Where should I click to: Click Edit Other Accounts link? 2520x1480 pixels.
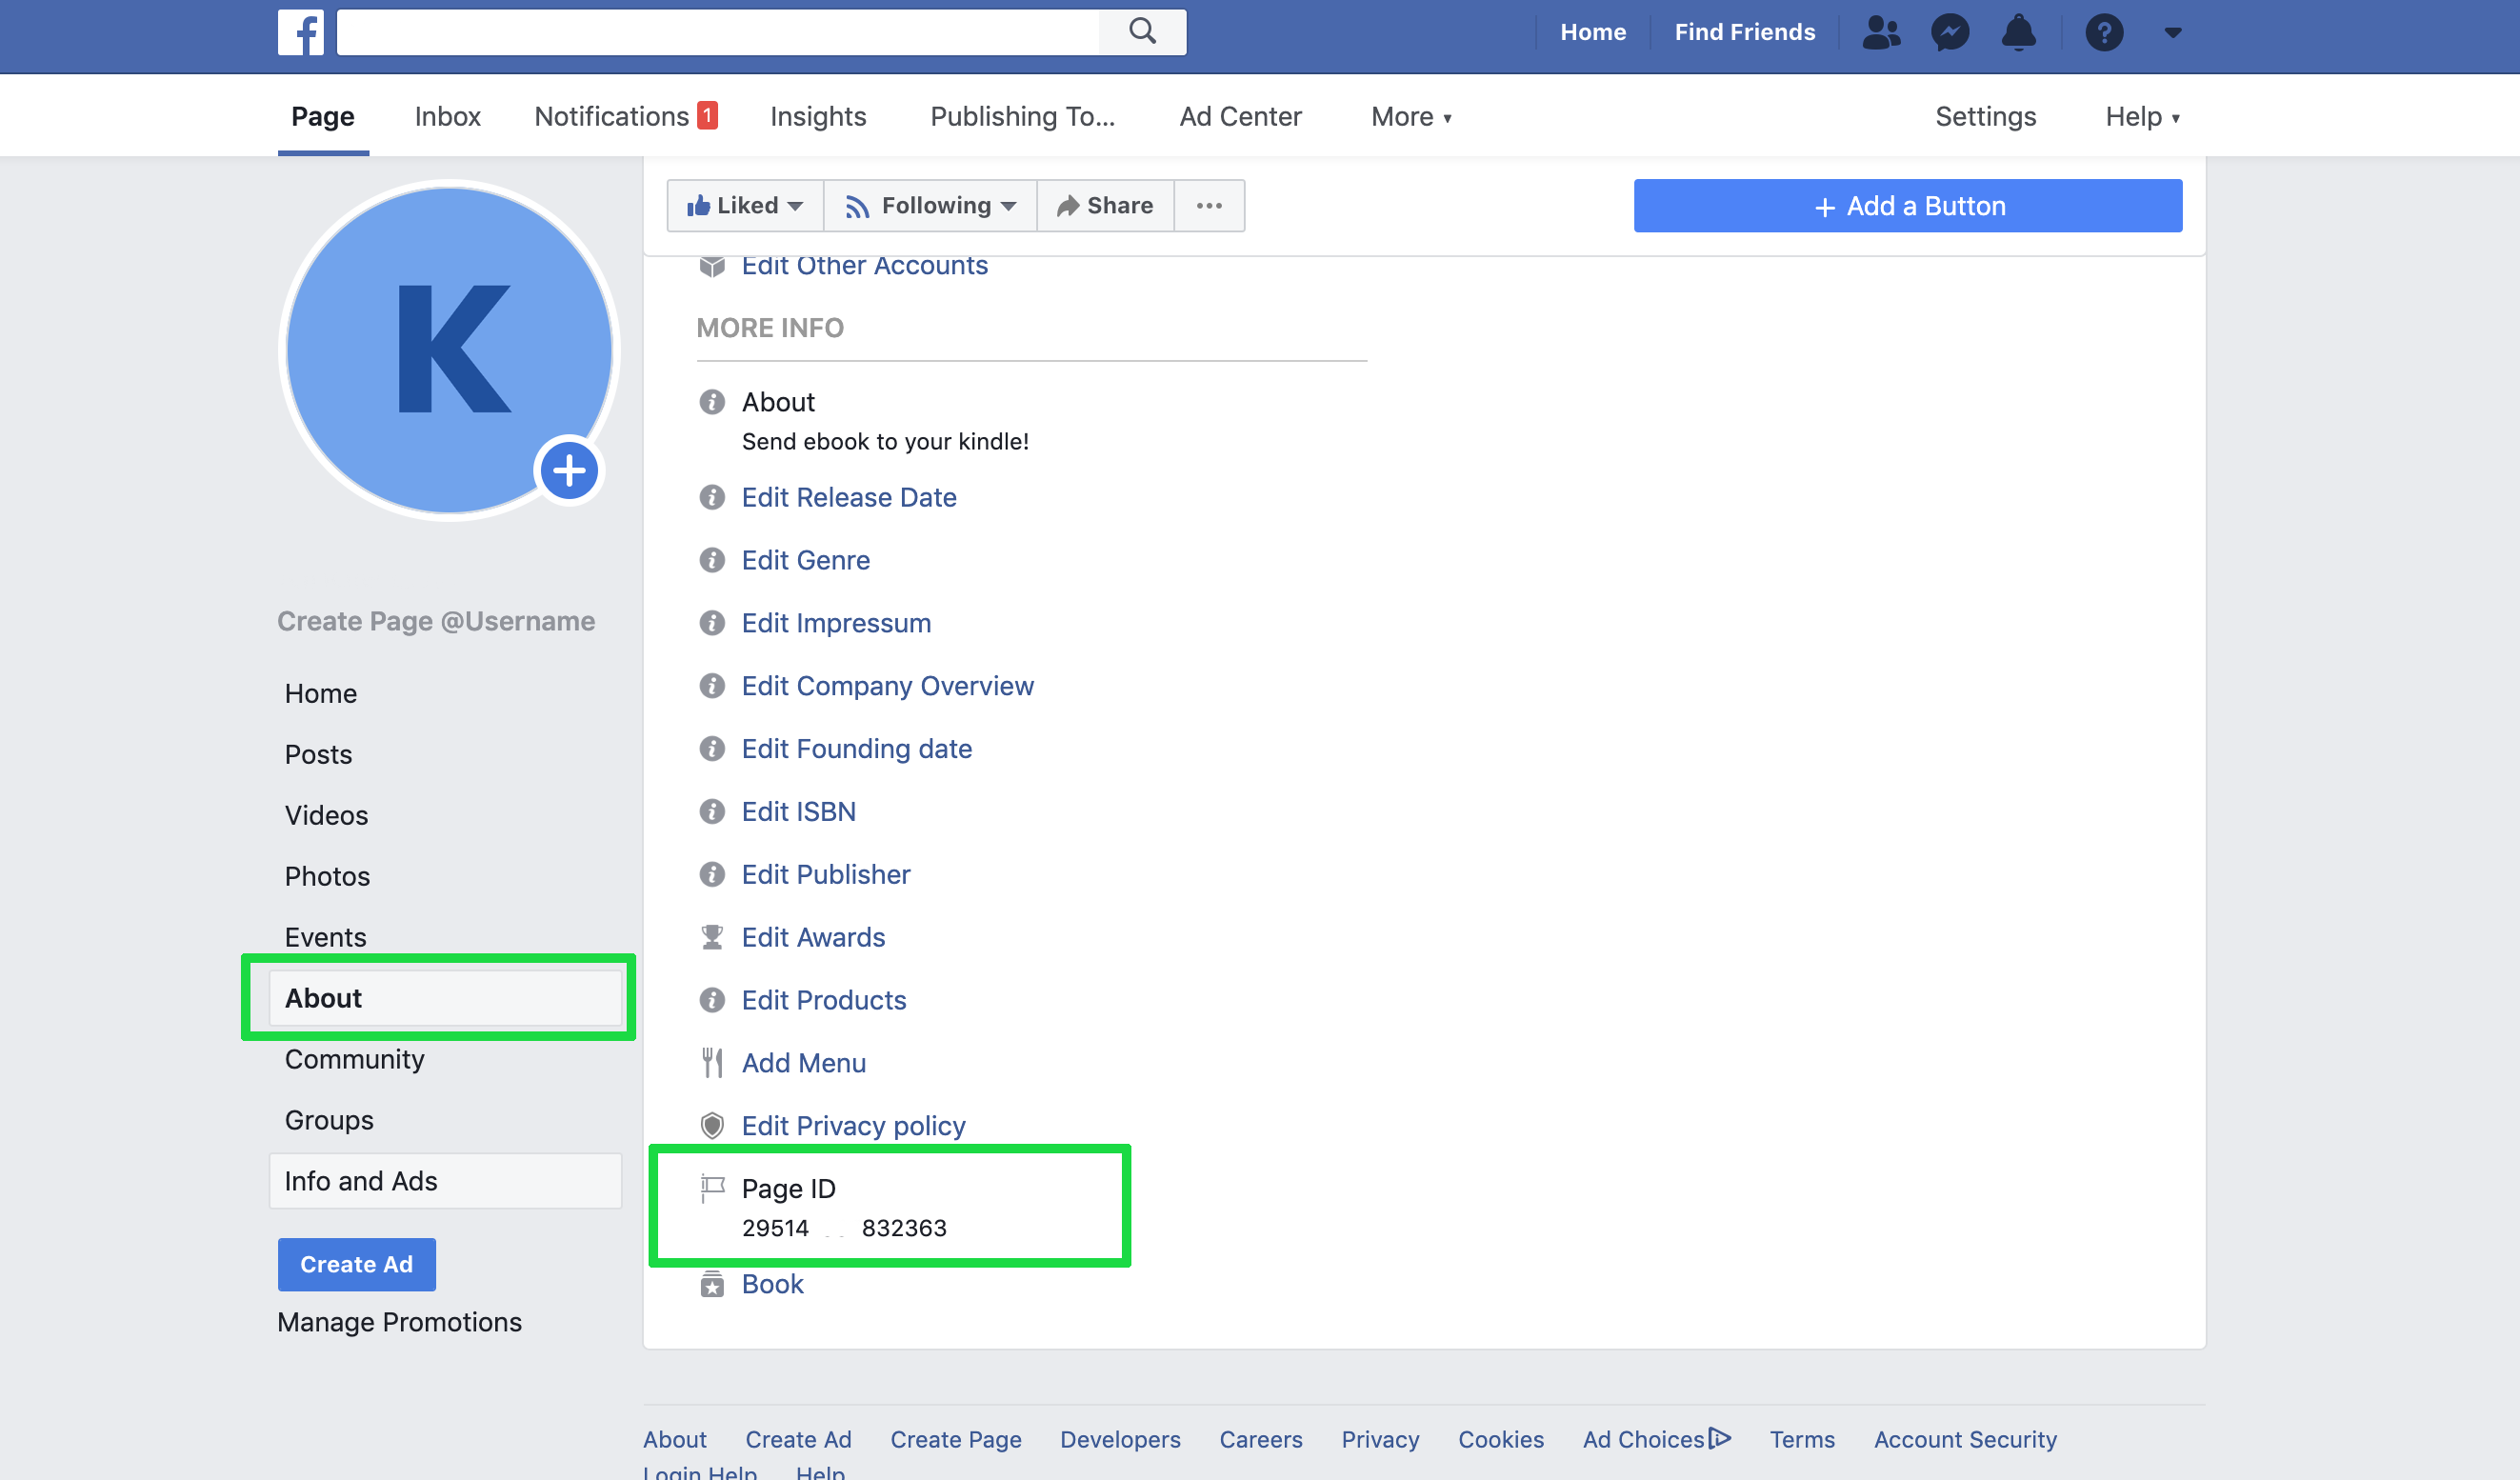point(864,266)
